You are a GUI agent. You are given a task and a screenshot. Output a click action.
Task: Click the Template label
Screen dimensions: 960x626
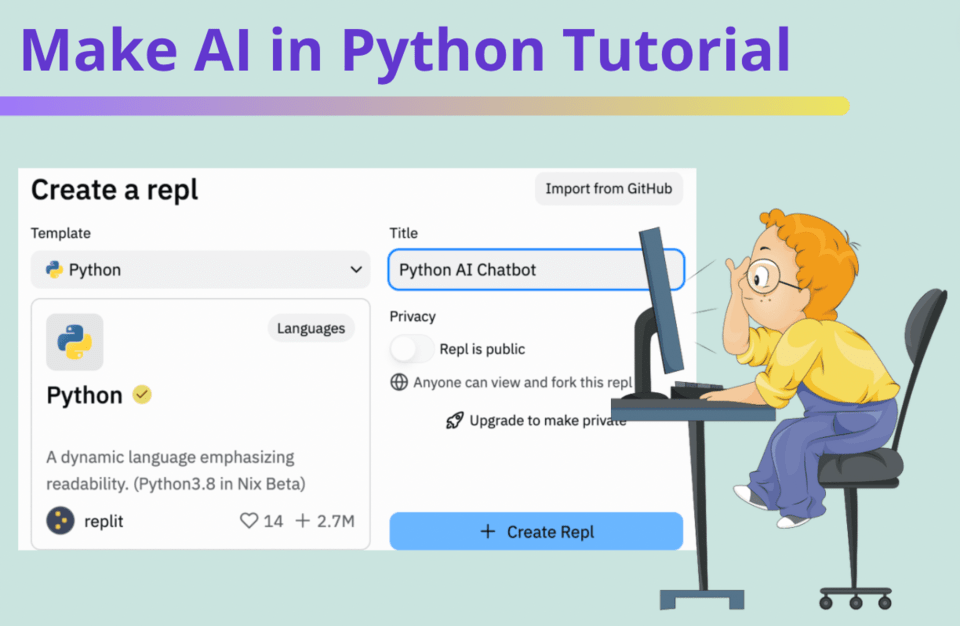tap(61, 233)
